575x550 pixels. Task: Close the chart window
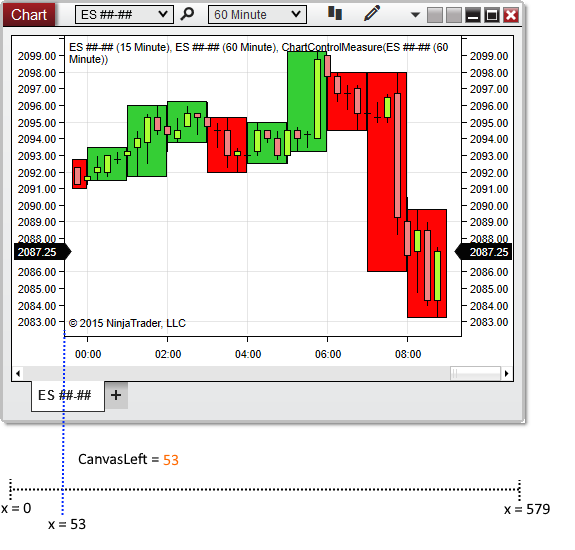point(511,15)
